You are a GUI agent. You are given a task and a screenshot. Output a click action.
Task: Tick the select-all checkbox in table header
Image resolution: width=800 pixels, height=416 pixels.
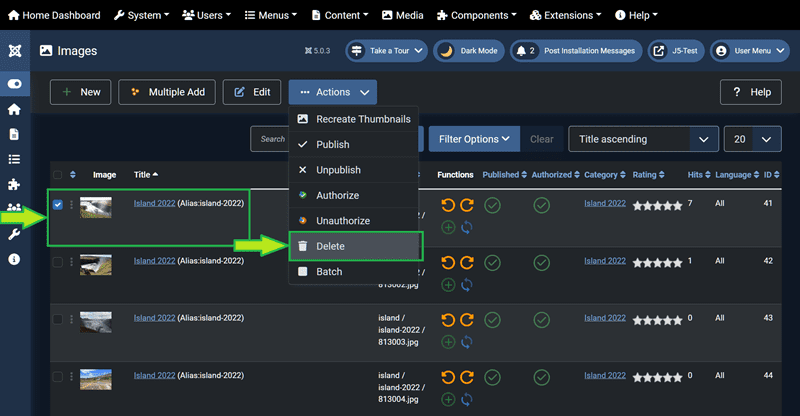[x=57, y=175]
